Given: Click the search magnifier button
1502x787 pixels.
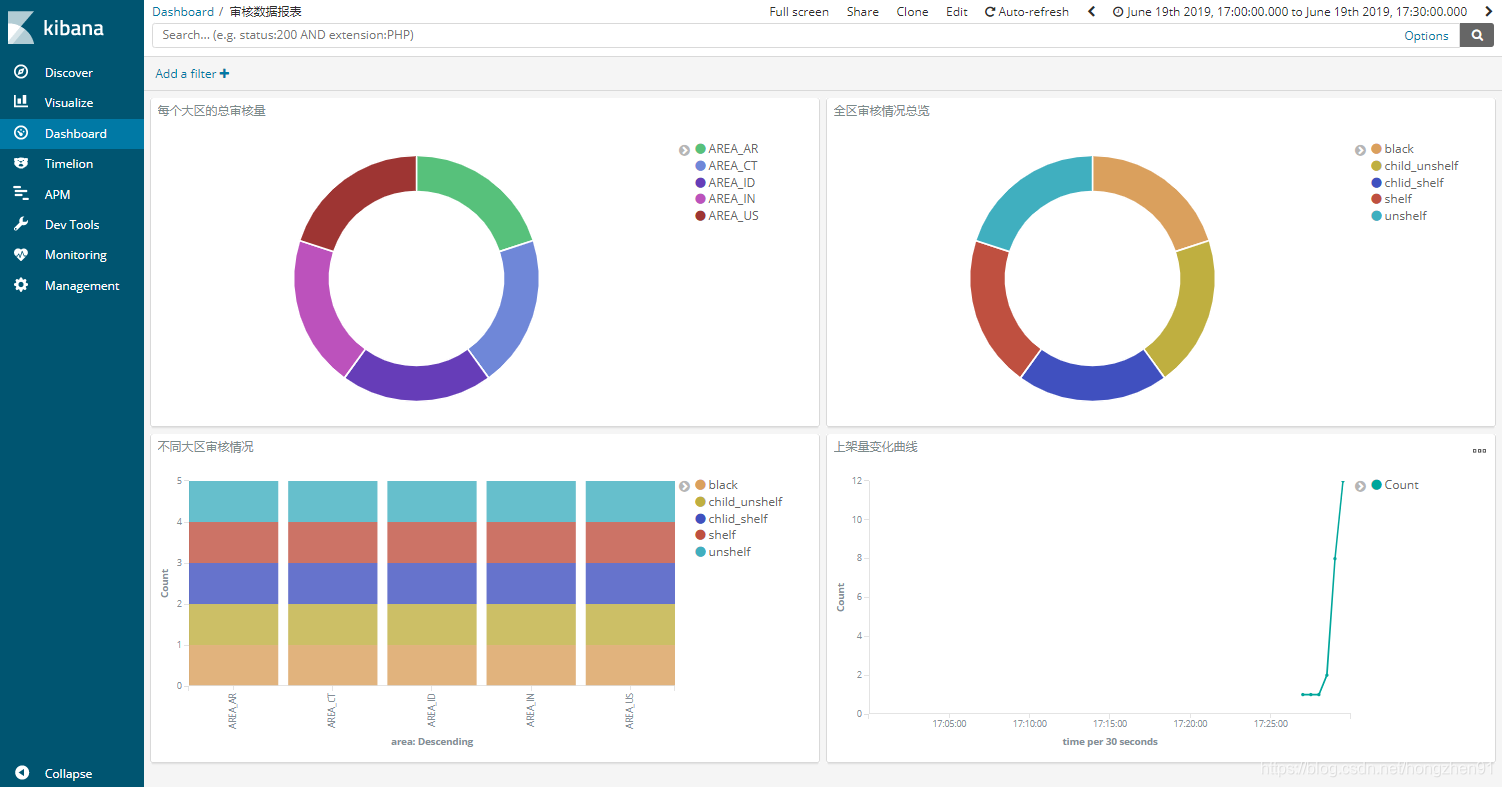Looking at the screenshot, I should click(x=1476, y=35).
